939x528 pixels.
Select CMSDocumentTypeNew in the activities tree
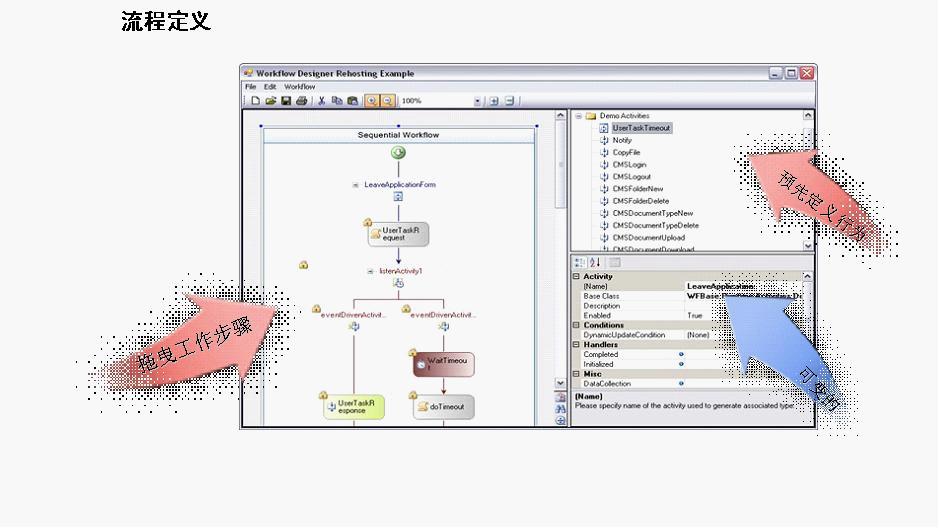pos(653,213)
